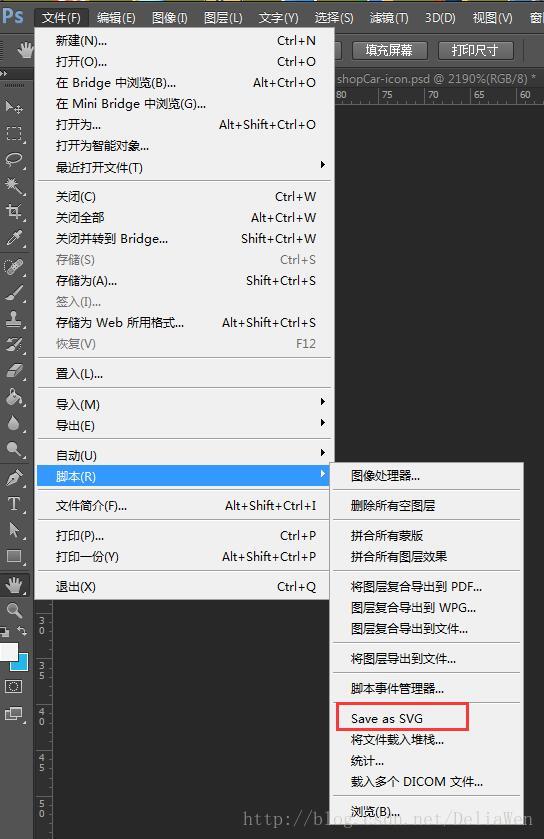
Task: Expand the toolbox double-arrow
Action: tap(4, 73)
